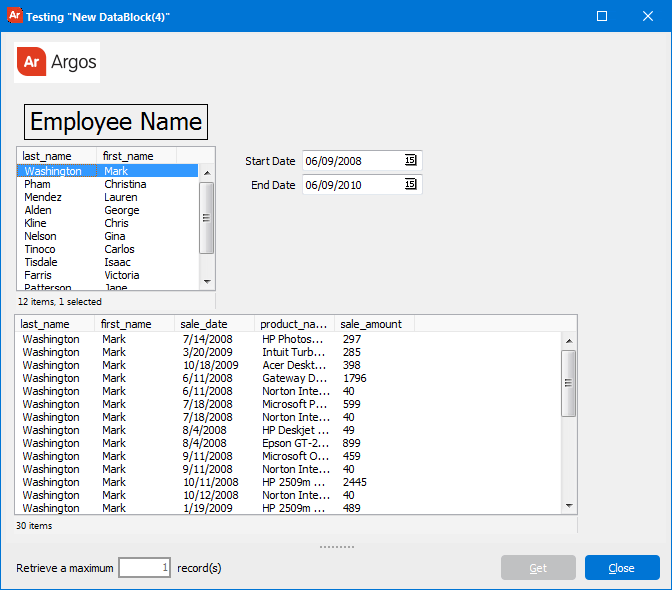Select employee Pham Christina
This screenshot has height=590, width=672.
click(108, 184)
